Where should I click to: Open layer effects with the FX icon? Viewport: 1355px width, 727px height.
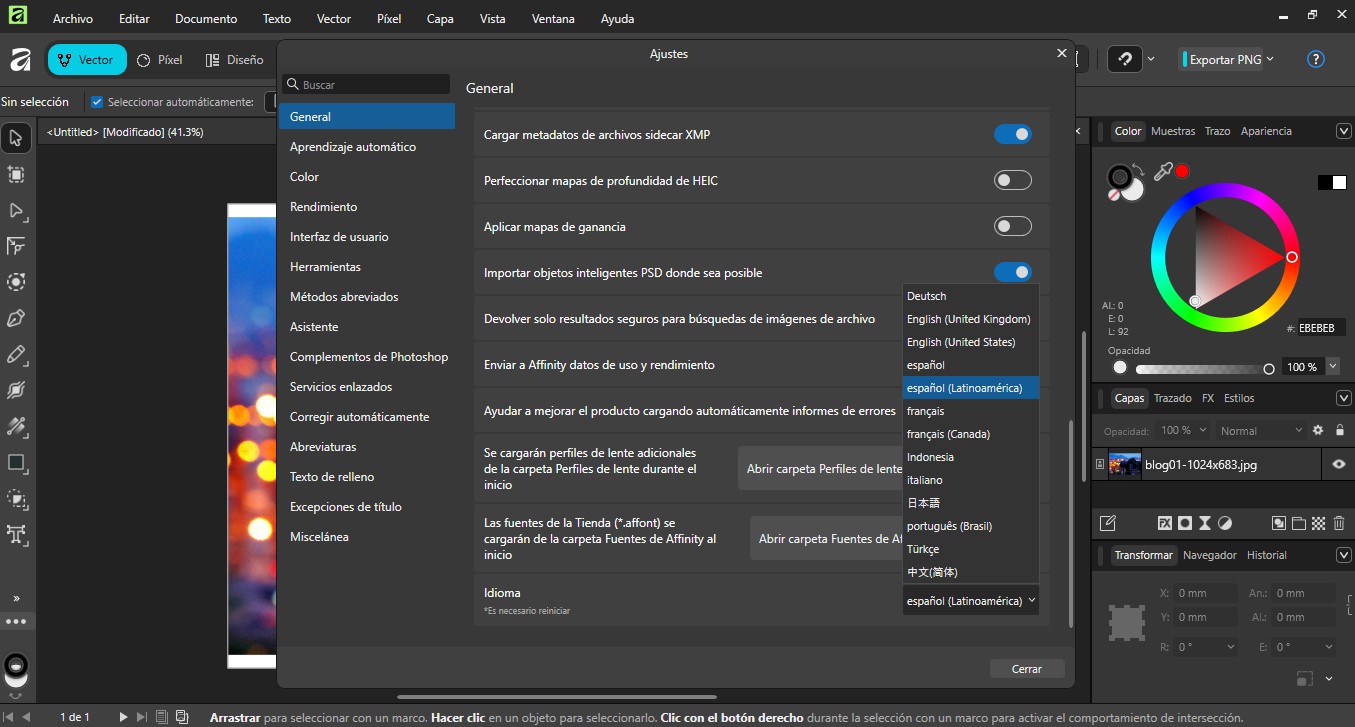coord(1165,522)
